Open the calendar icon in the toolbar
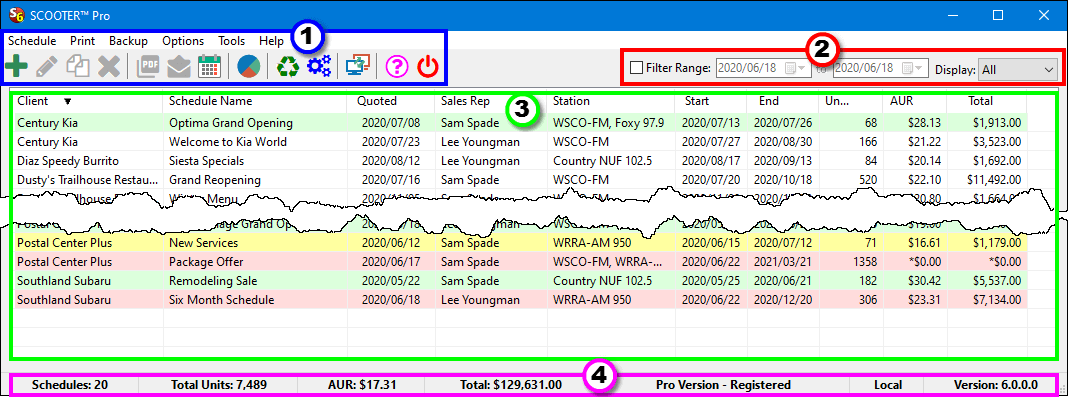The width and height of the screenshot is (1068, 397). tap(210, 67)
